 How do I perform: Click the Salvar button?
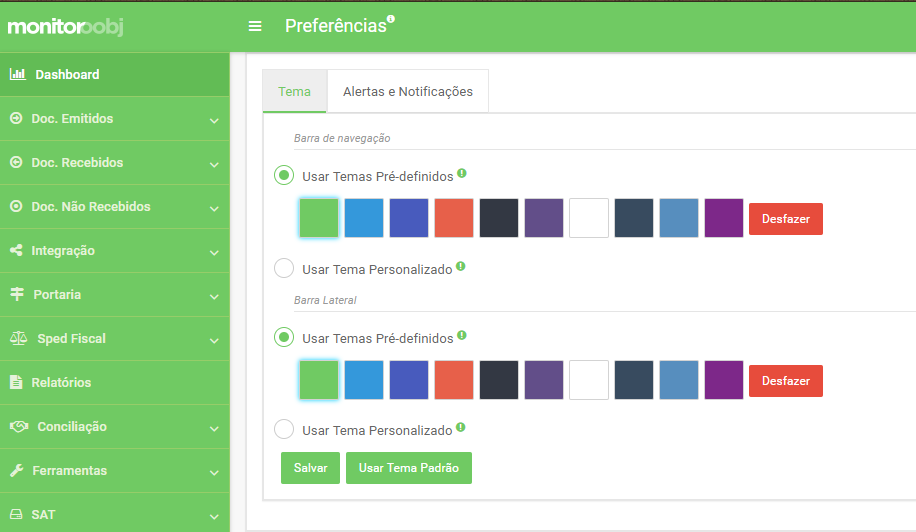click(x=310, y=468)
